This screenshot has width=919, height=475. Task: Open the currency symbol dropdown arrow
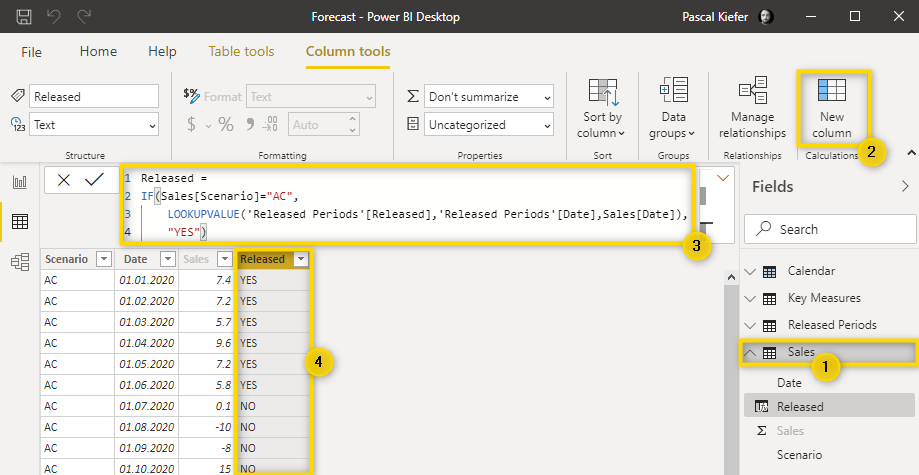pos(208,125)
